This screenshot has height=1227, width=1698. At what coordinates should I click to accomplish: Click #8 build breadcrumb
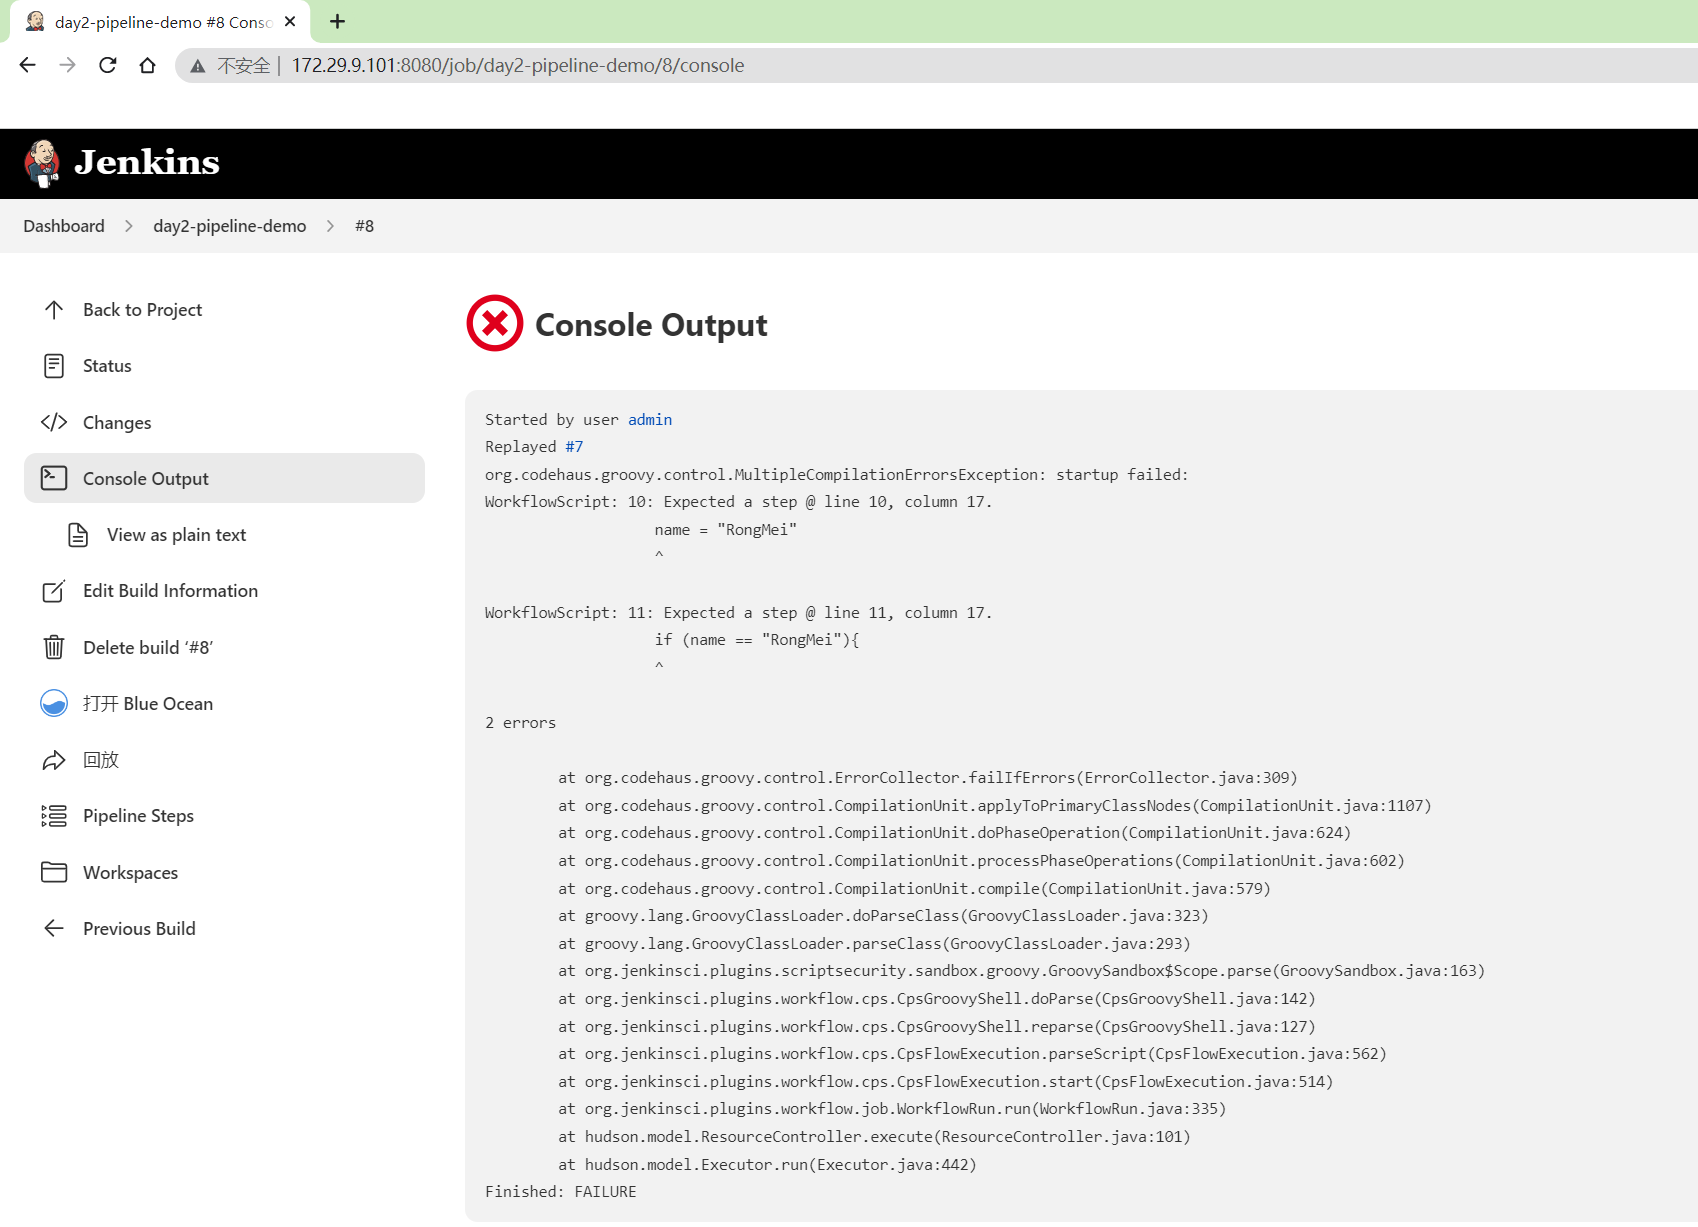click(364, 226)
